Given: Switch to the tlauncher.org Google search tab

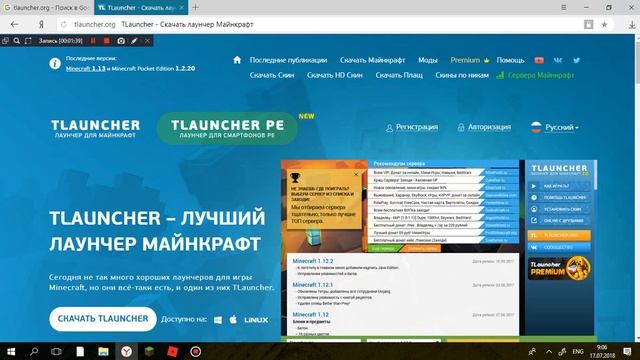Looking at the screenshot, I should point(46,7).
